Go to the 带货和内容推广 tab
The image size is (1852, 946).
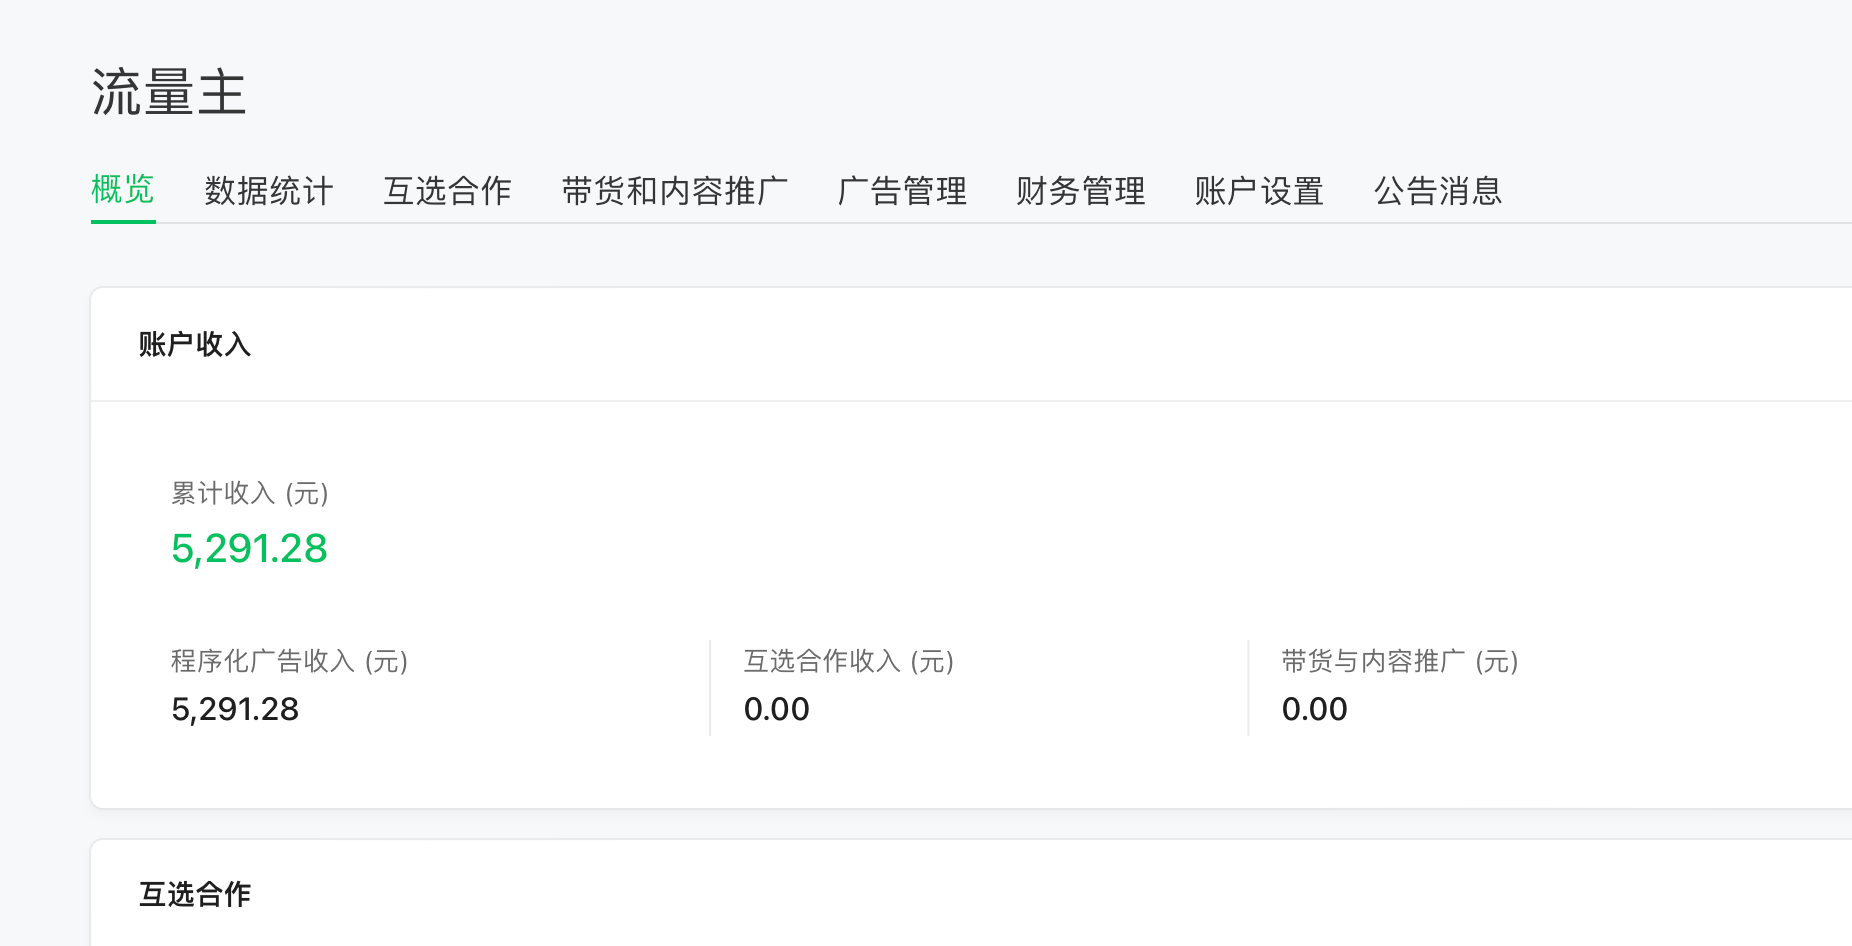(674, 191)
